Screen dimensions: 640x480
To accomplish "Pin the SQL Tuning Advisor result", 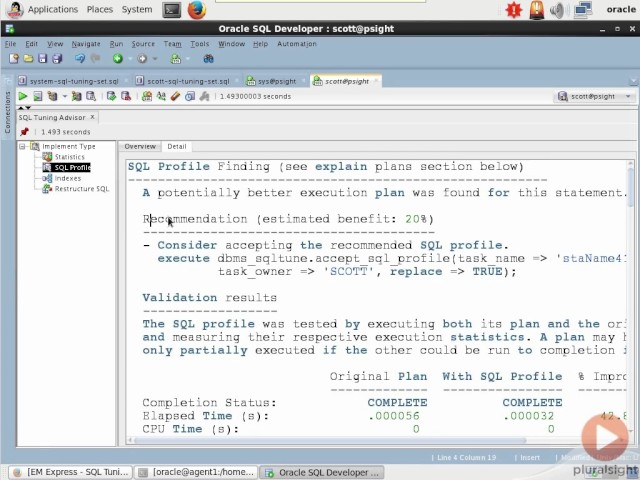I will (x=24, y=132).
